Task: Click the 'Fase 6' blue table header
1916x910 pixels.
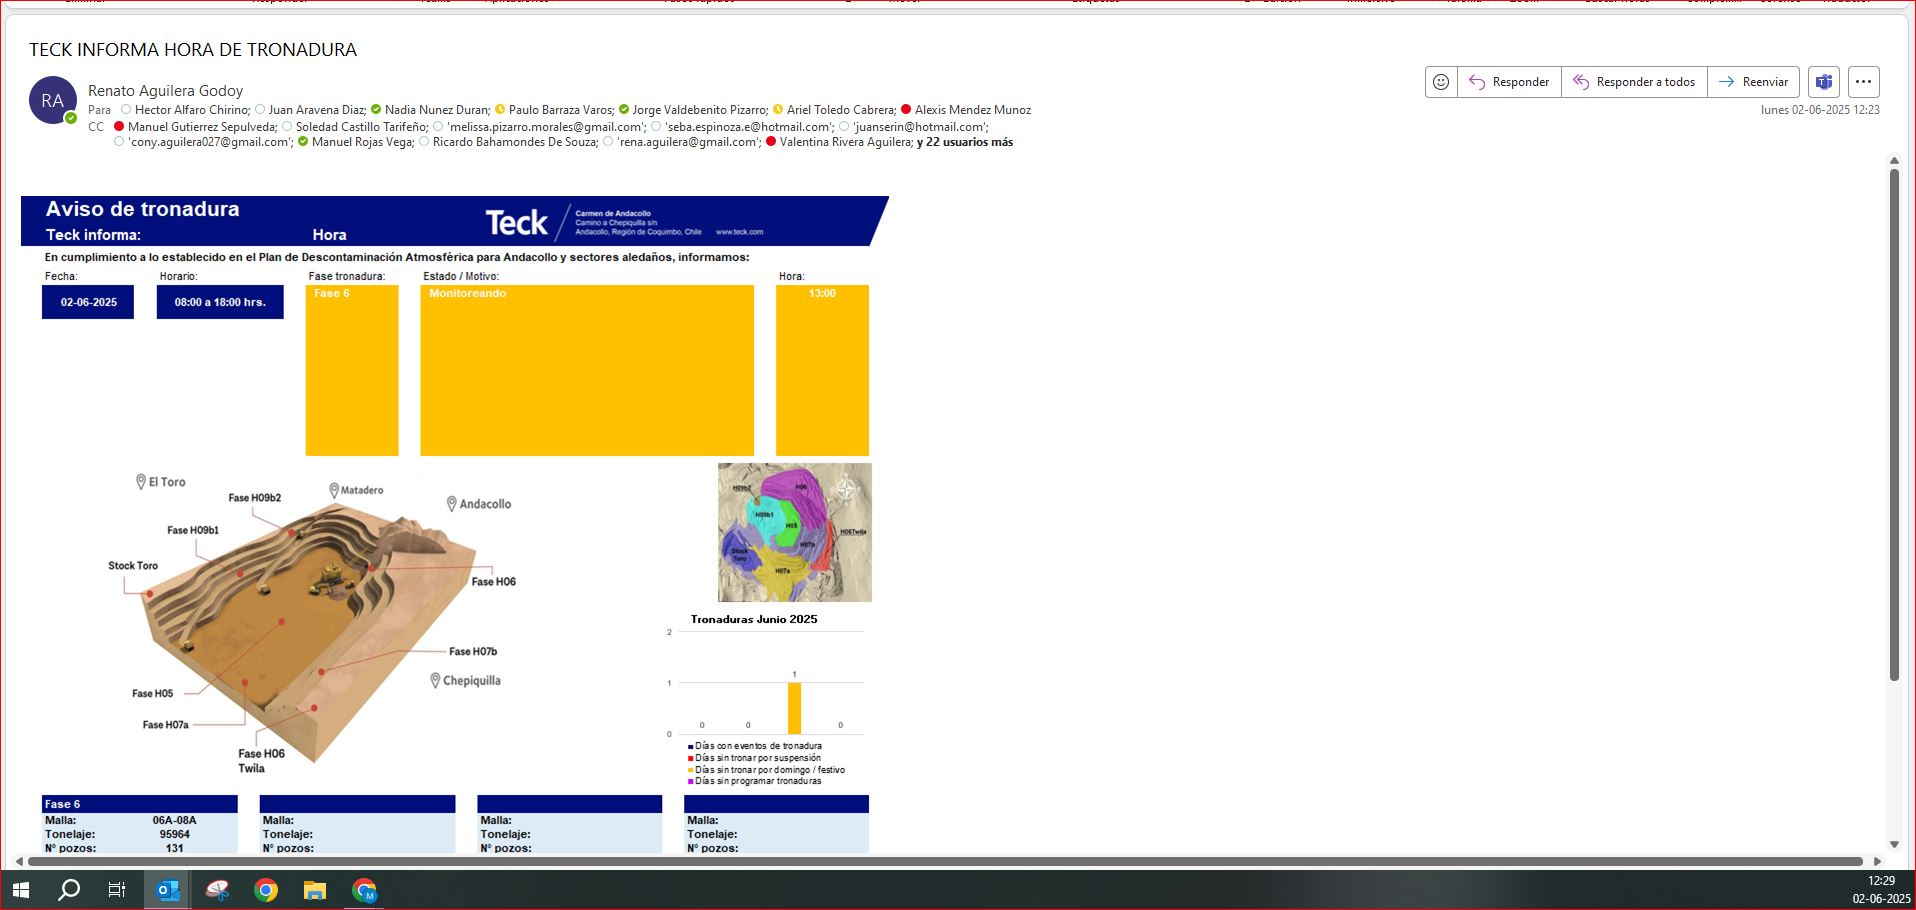Action: coord(140,804)
